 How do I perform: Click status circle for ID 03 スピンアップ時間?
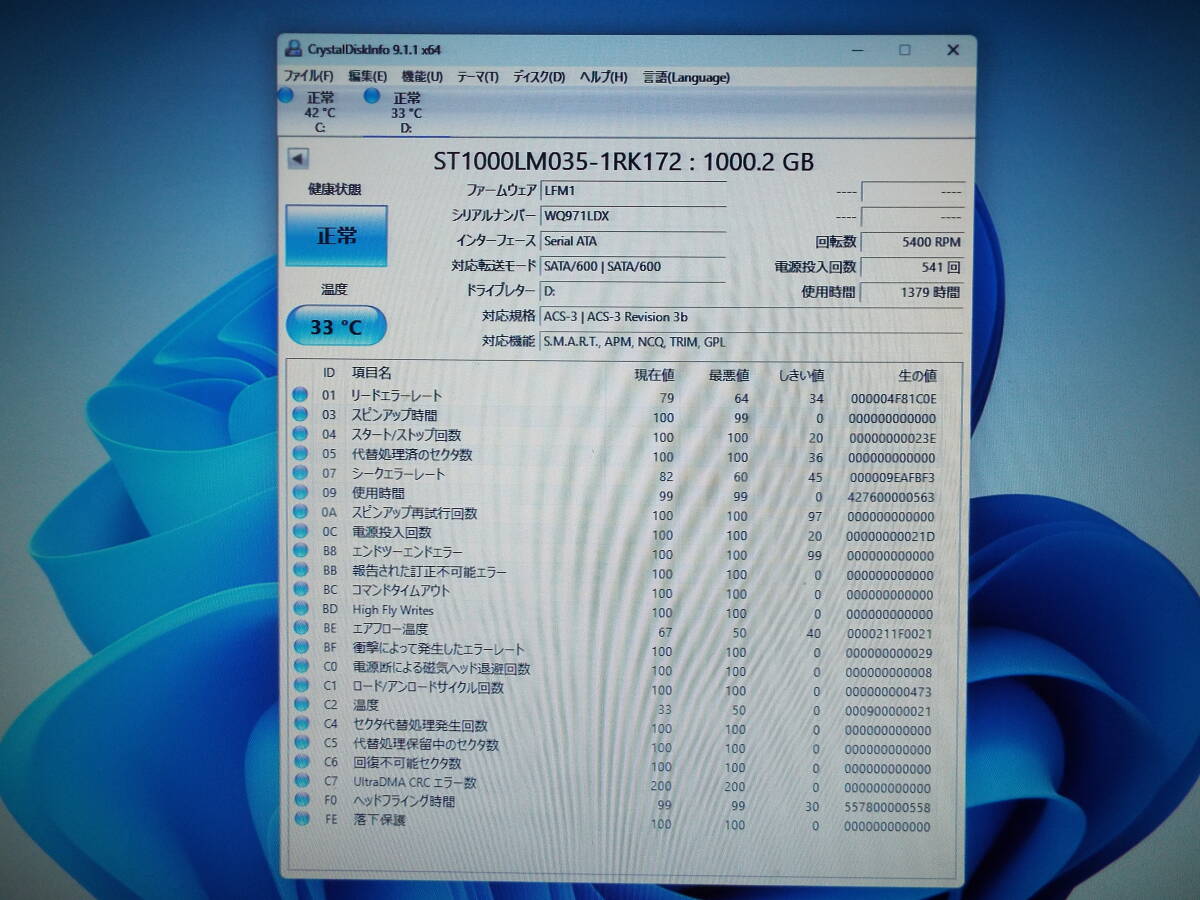(299, 415)
